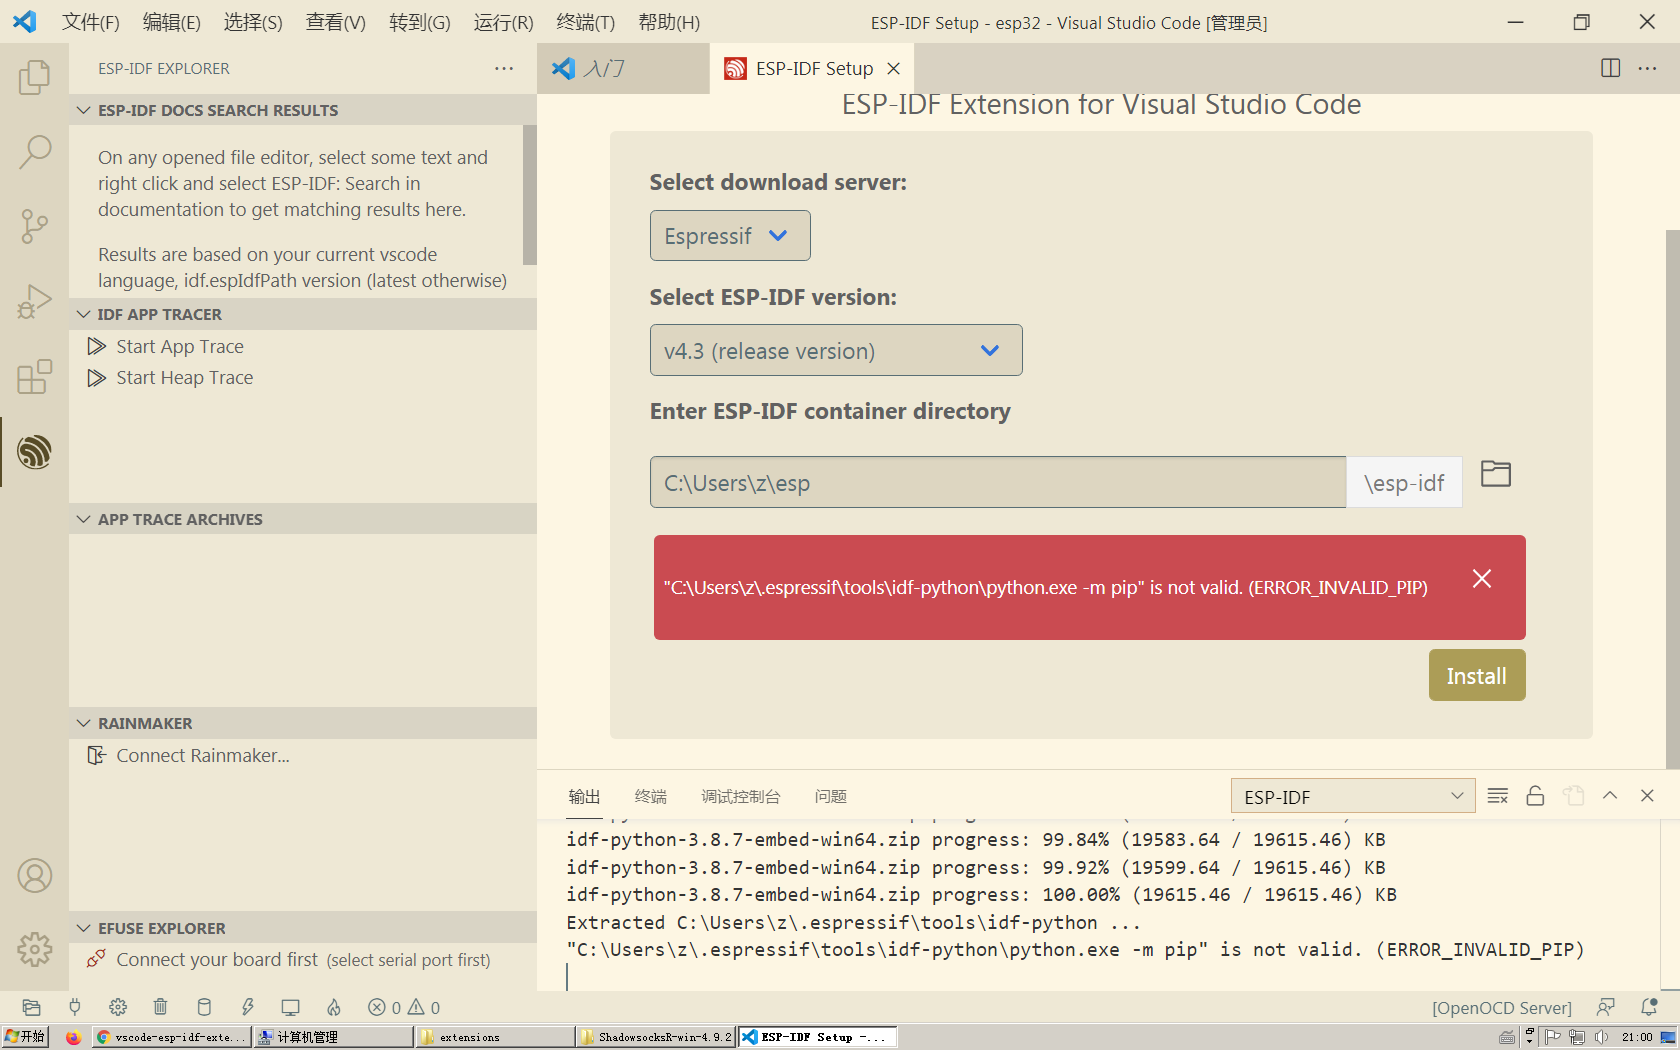The height and width of the screenshot is (1050, 1680).
Task: Open errors and warnings count in status bar
Action: tap(404, 1007)
